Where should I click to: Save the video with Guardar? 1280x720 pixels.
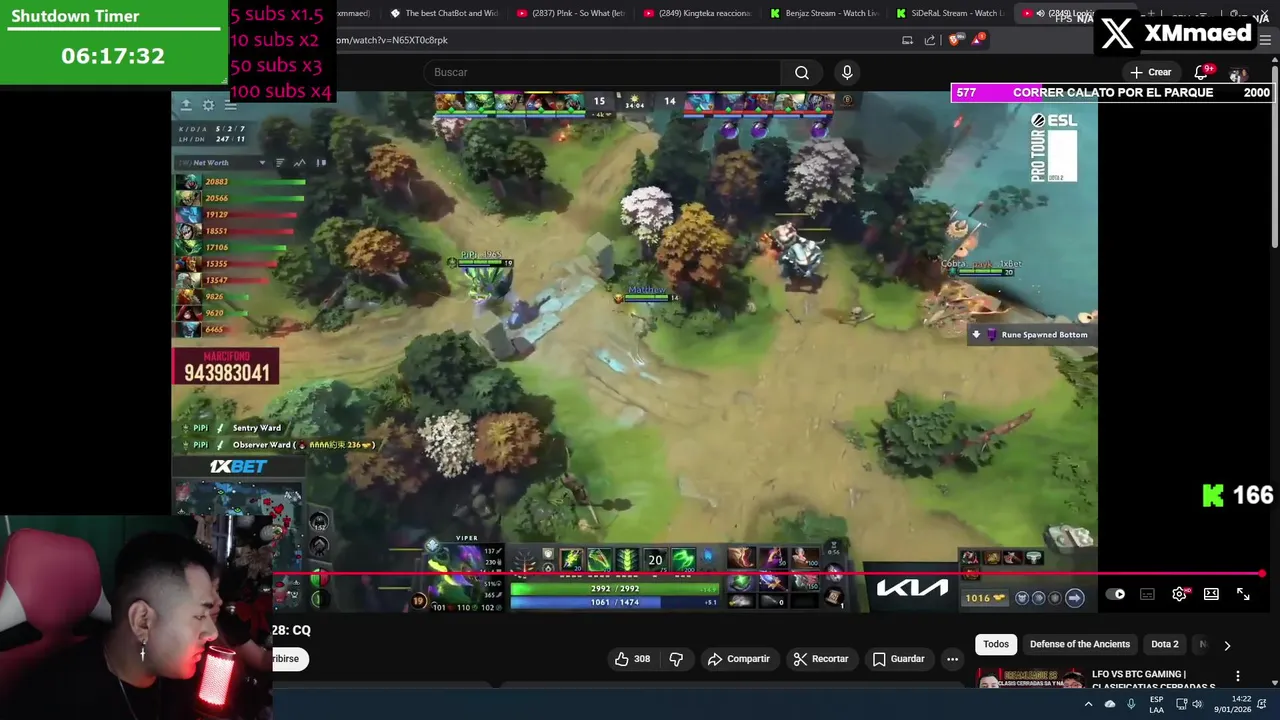898,659
